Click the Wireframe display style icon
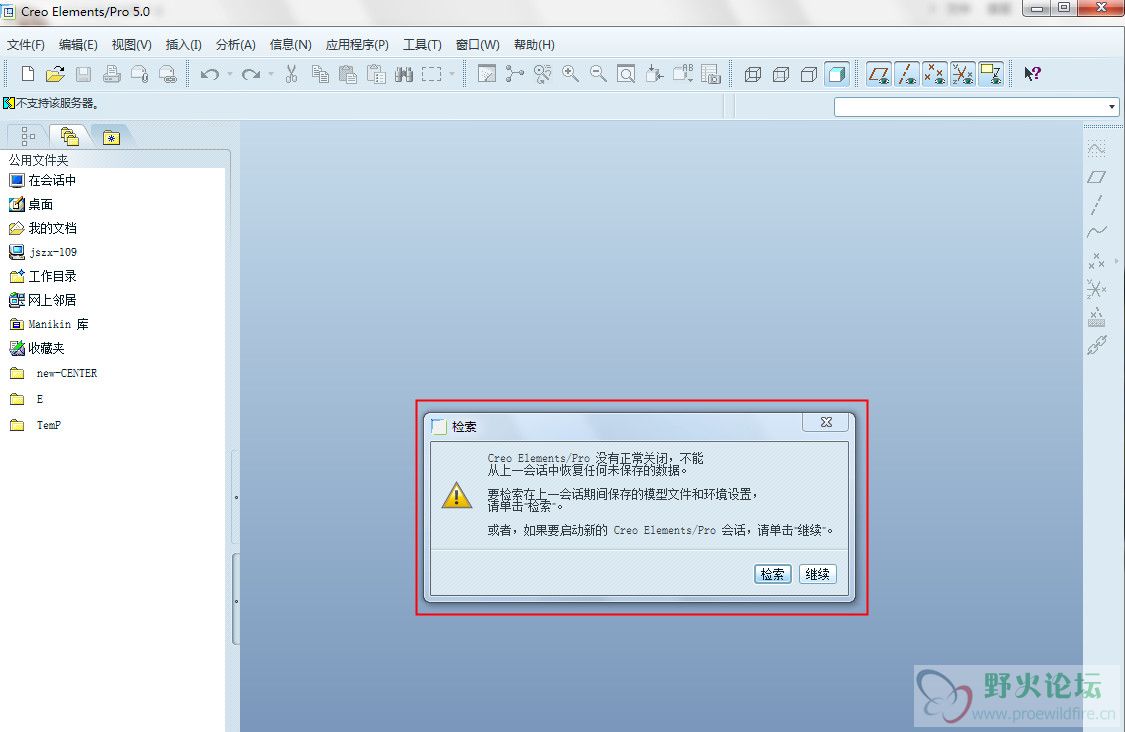The width and height of the screenshot is (1125, 732). pos(753,74)
